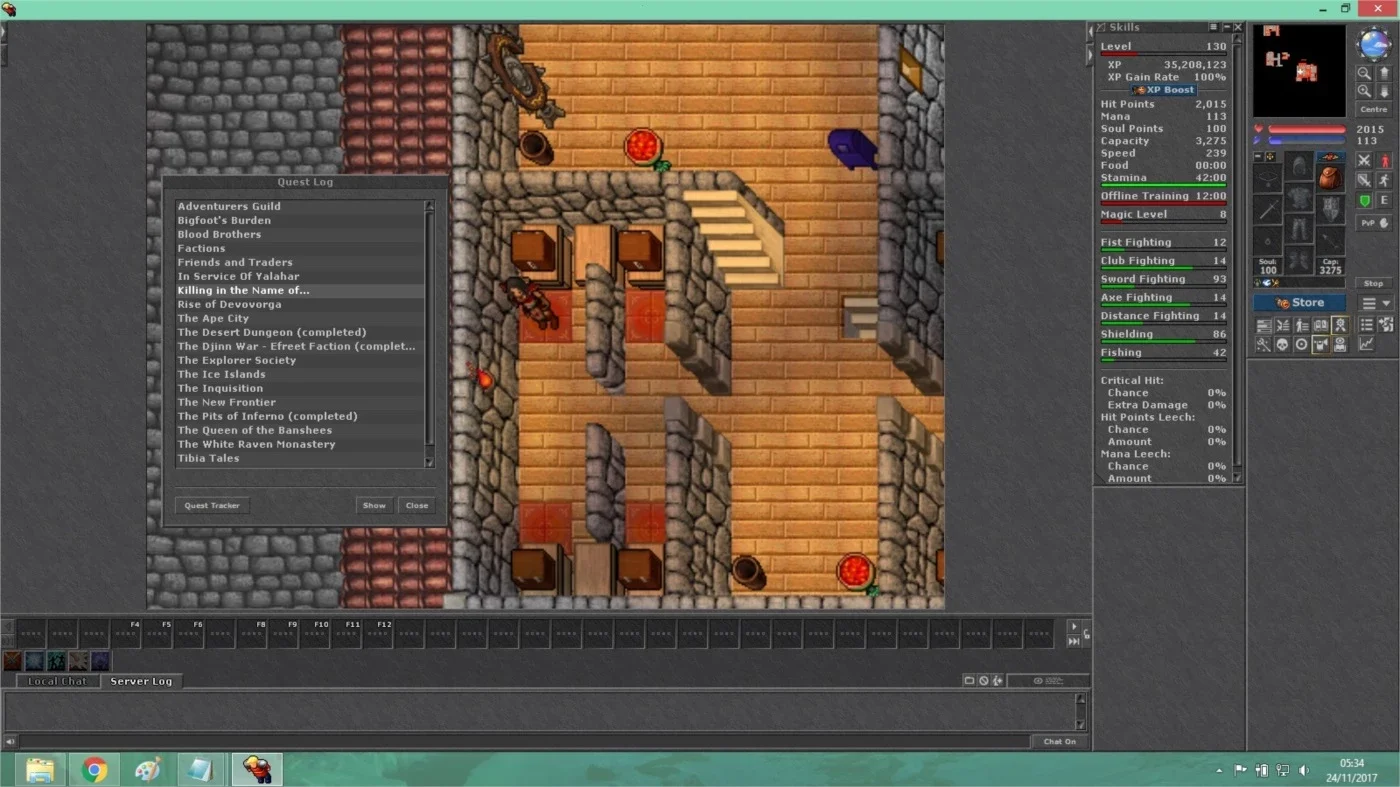The height and width of the screenshot is (787, 1400).
Task: Advance the action bar with the right arrow
Action: 1074,627
